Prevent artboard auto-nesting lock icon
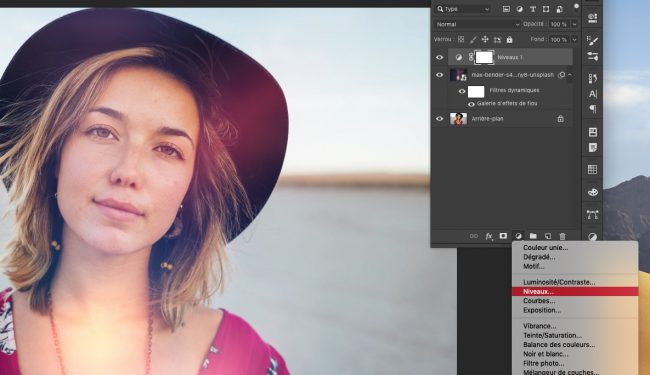The height and width of the screenshot is (375, 650). [x=497, y=40]
